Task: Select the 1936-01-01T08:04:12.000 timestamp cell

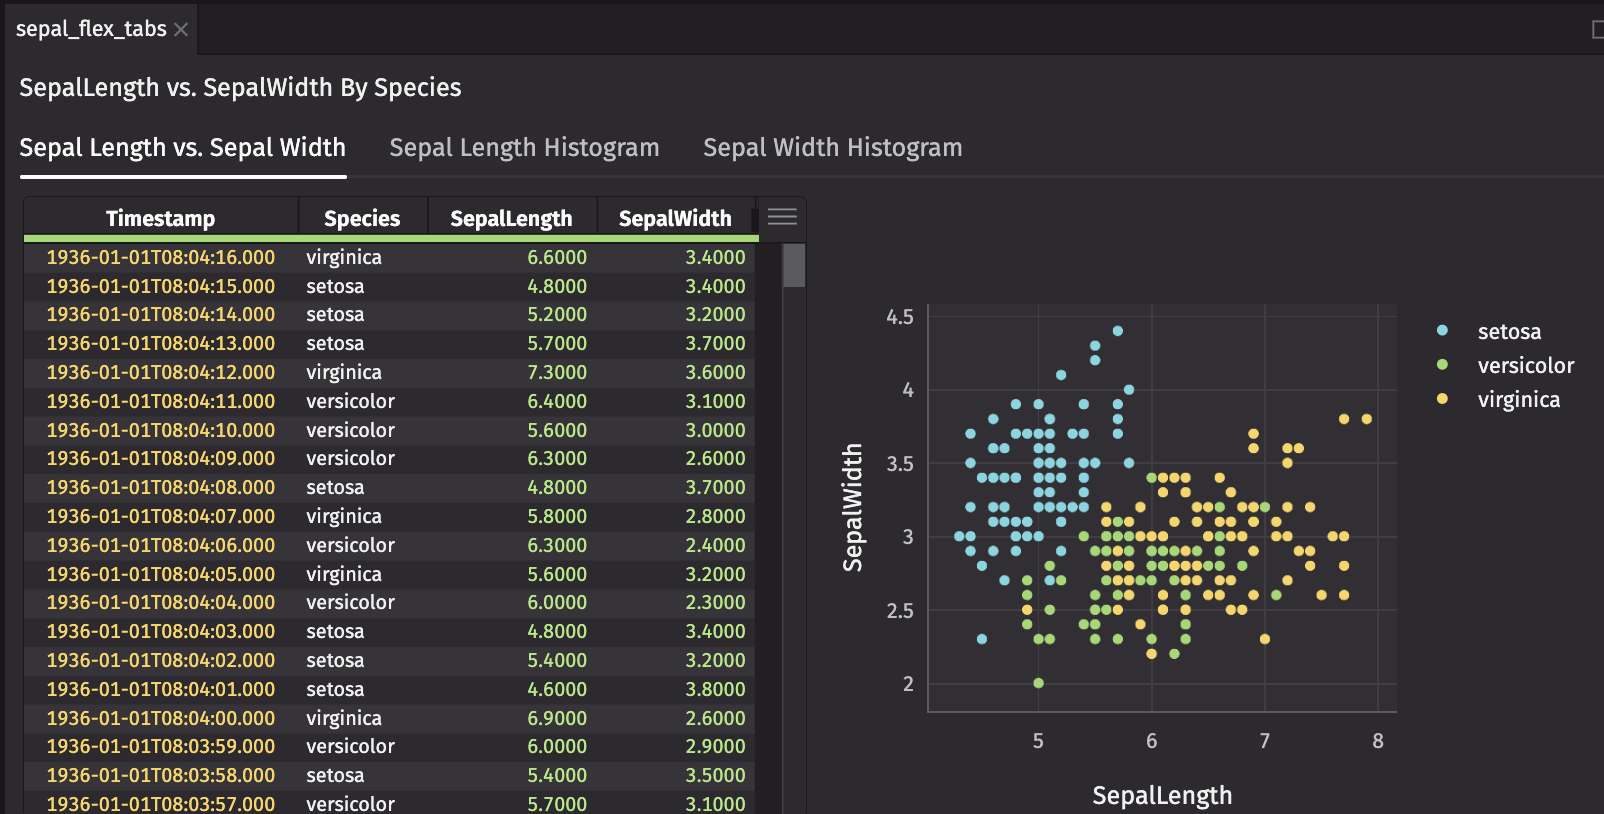Action: click(160, 372)
